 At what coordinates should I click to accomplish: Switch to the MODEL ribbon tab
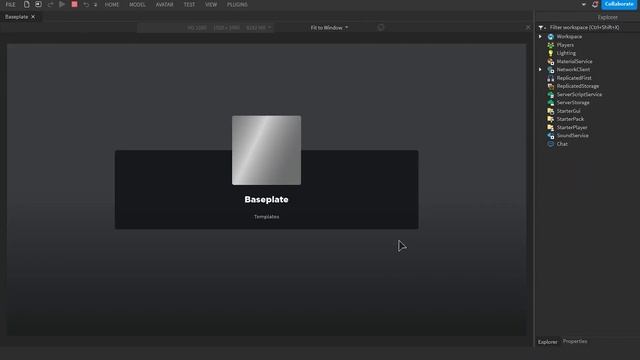tap(137, 4)
